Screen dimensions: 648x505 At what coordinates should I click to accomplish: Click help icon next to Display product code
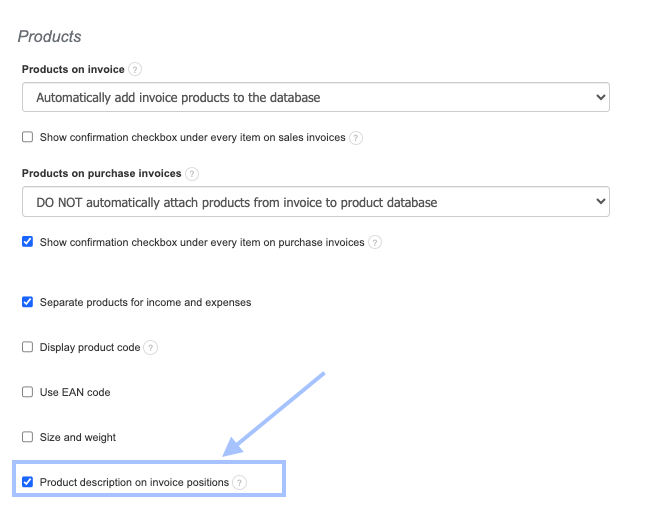coord(150,348)
